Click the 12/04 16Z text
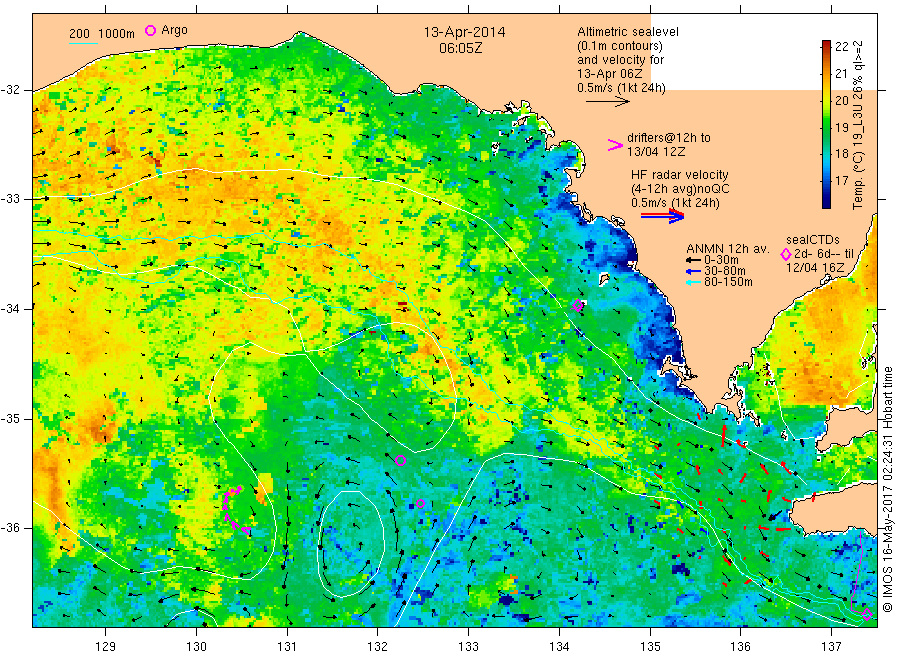This screenshot has width=900, height=660. point(815,268)
